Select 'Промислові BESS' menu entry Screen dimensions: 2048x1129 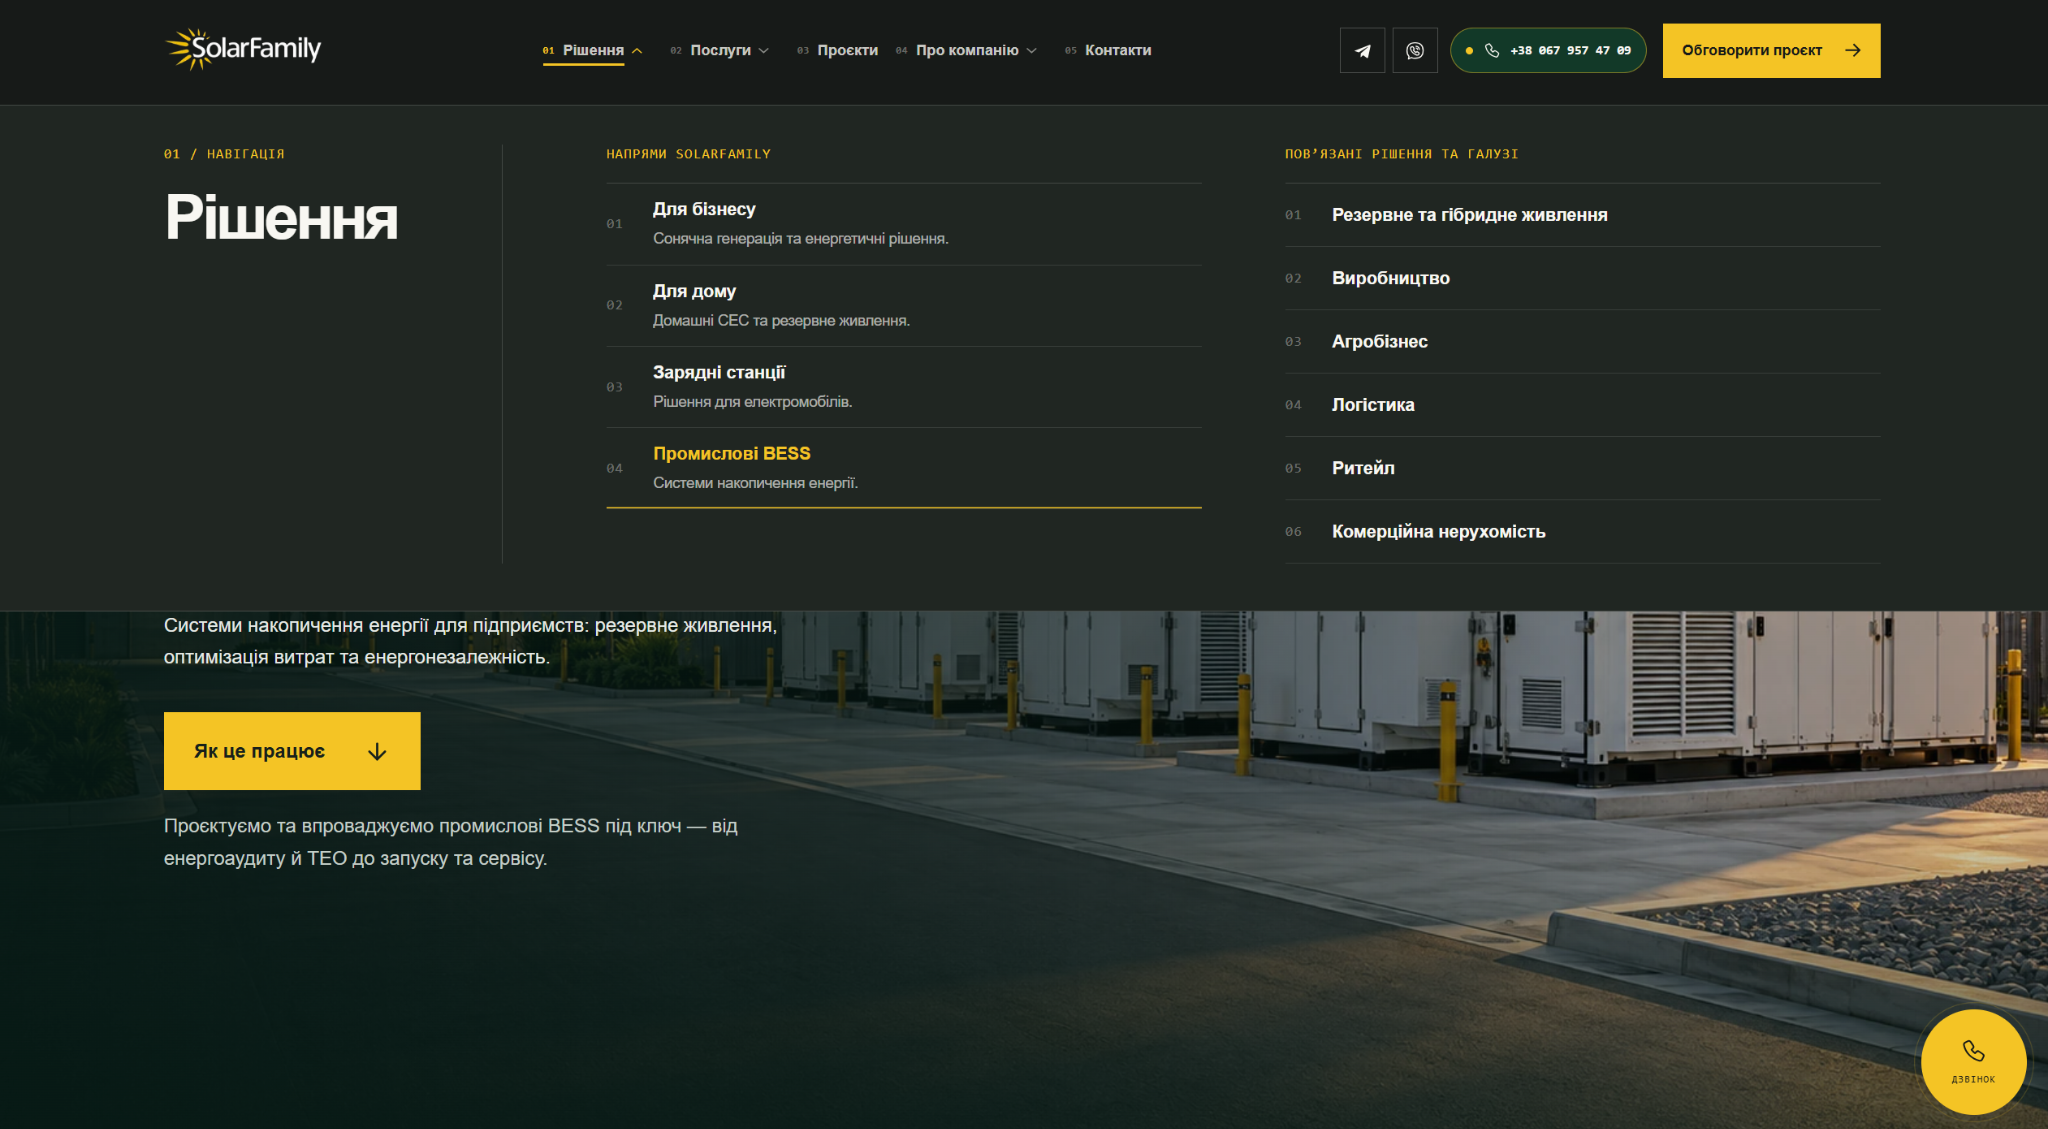tap(904, 468)
